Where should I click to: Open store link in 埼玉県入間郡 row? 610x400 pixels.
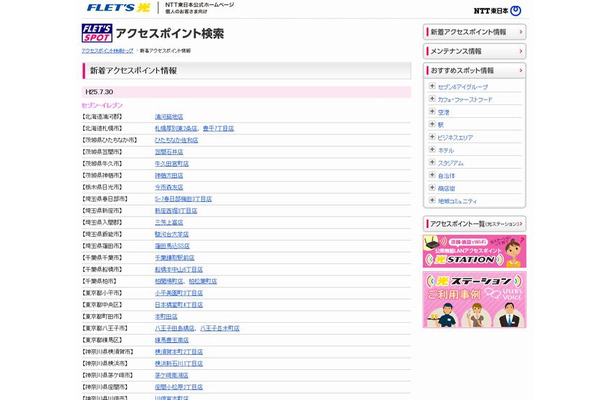(x=169, y=223)
